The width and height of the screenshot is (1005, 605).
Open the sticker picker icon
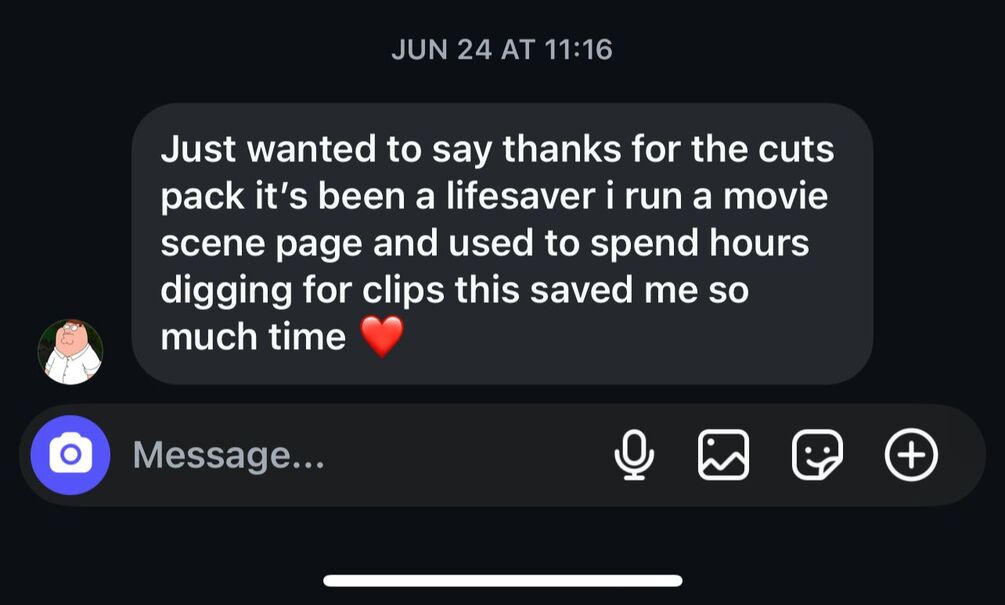817,455
